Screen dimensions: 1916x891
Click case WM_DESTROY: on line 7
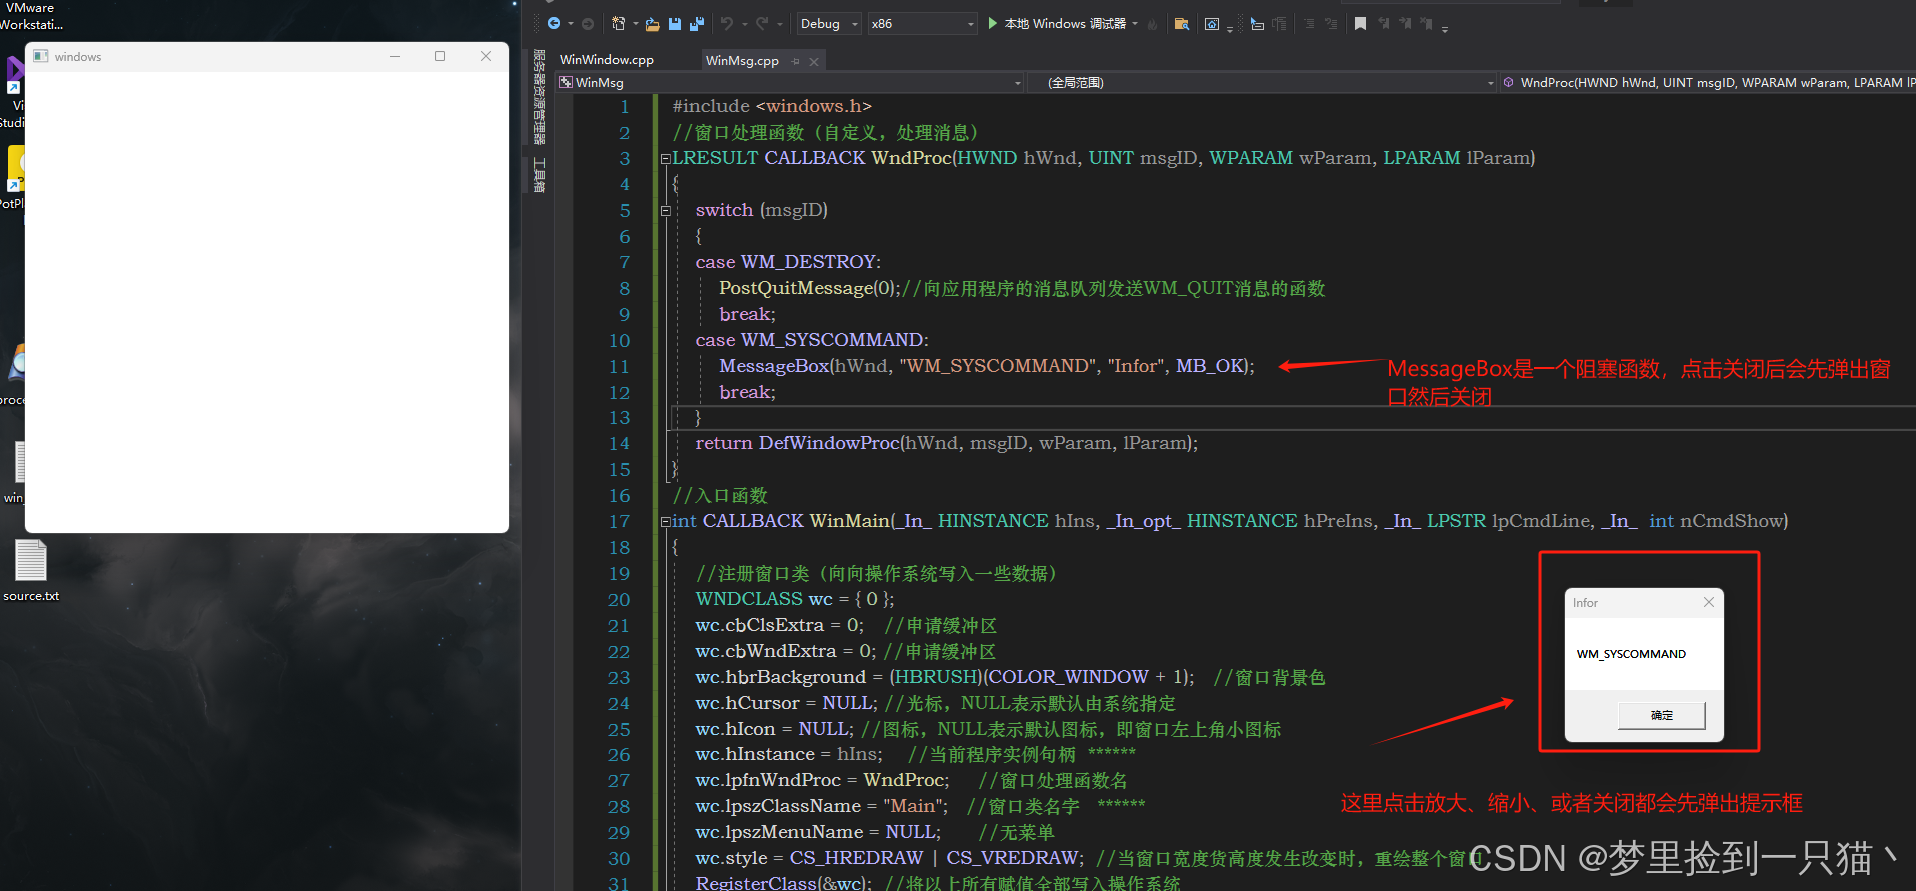pos(788,262)
